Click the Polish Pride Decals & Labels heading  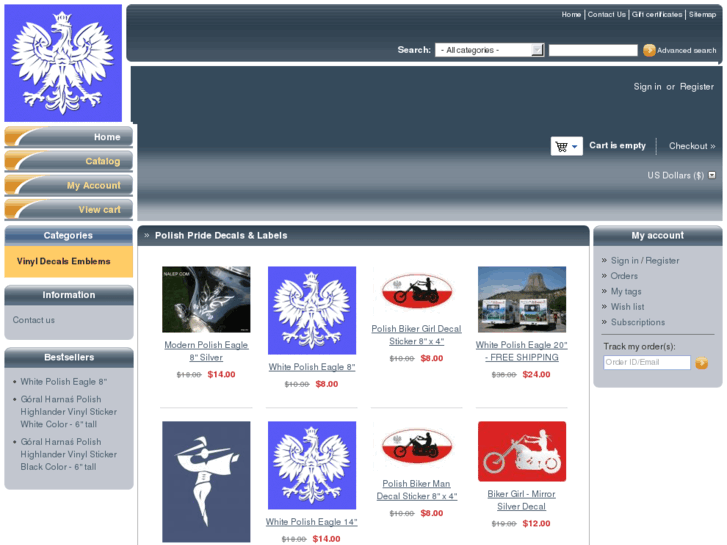[221, 236]
